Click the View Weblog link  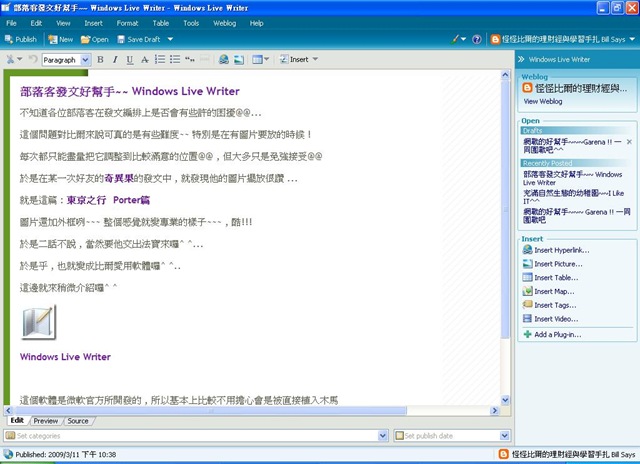pyautogui.click(x=543, y=102)
